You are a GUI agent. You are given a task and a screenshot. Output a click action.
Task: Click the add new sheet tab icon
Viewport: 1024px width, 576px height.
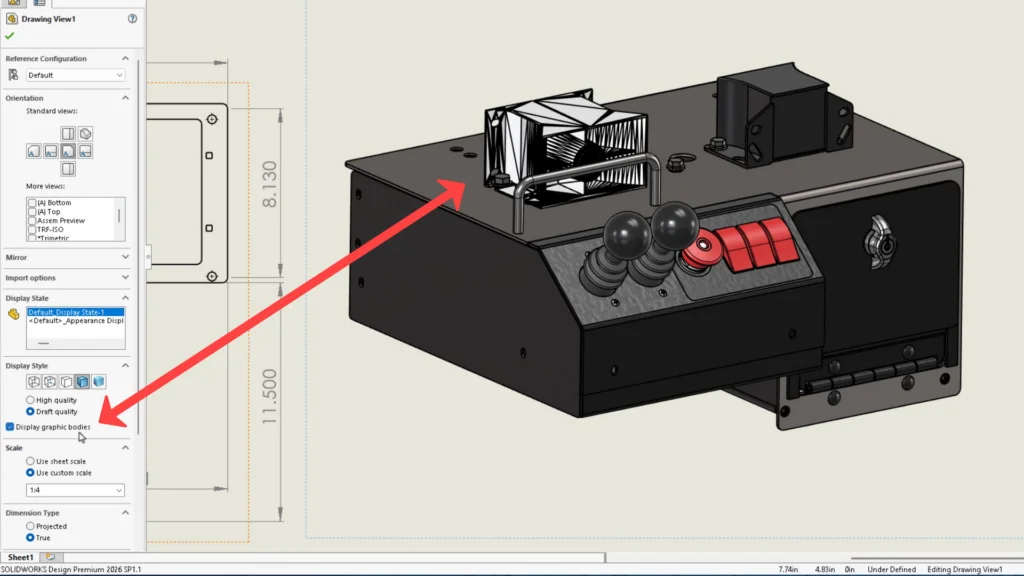coord(50,557)
